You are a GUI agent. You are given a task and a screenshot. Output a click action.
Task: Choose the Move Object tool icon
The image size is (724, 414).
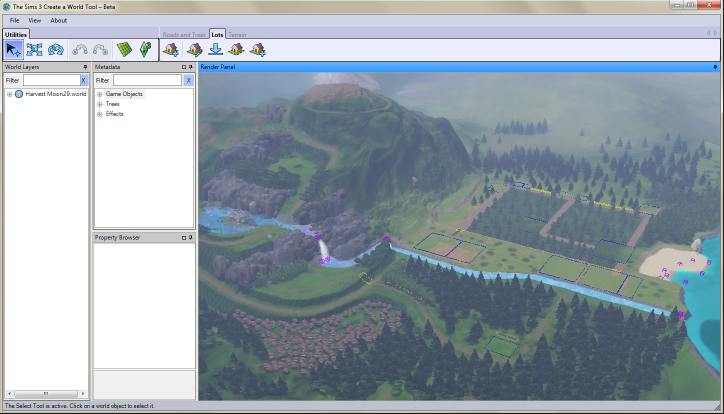[x=34, y=49]
